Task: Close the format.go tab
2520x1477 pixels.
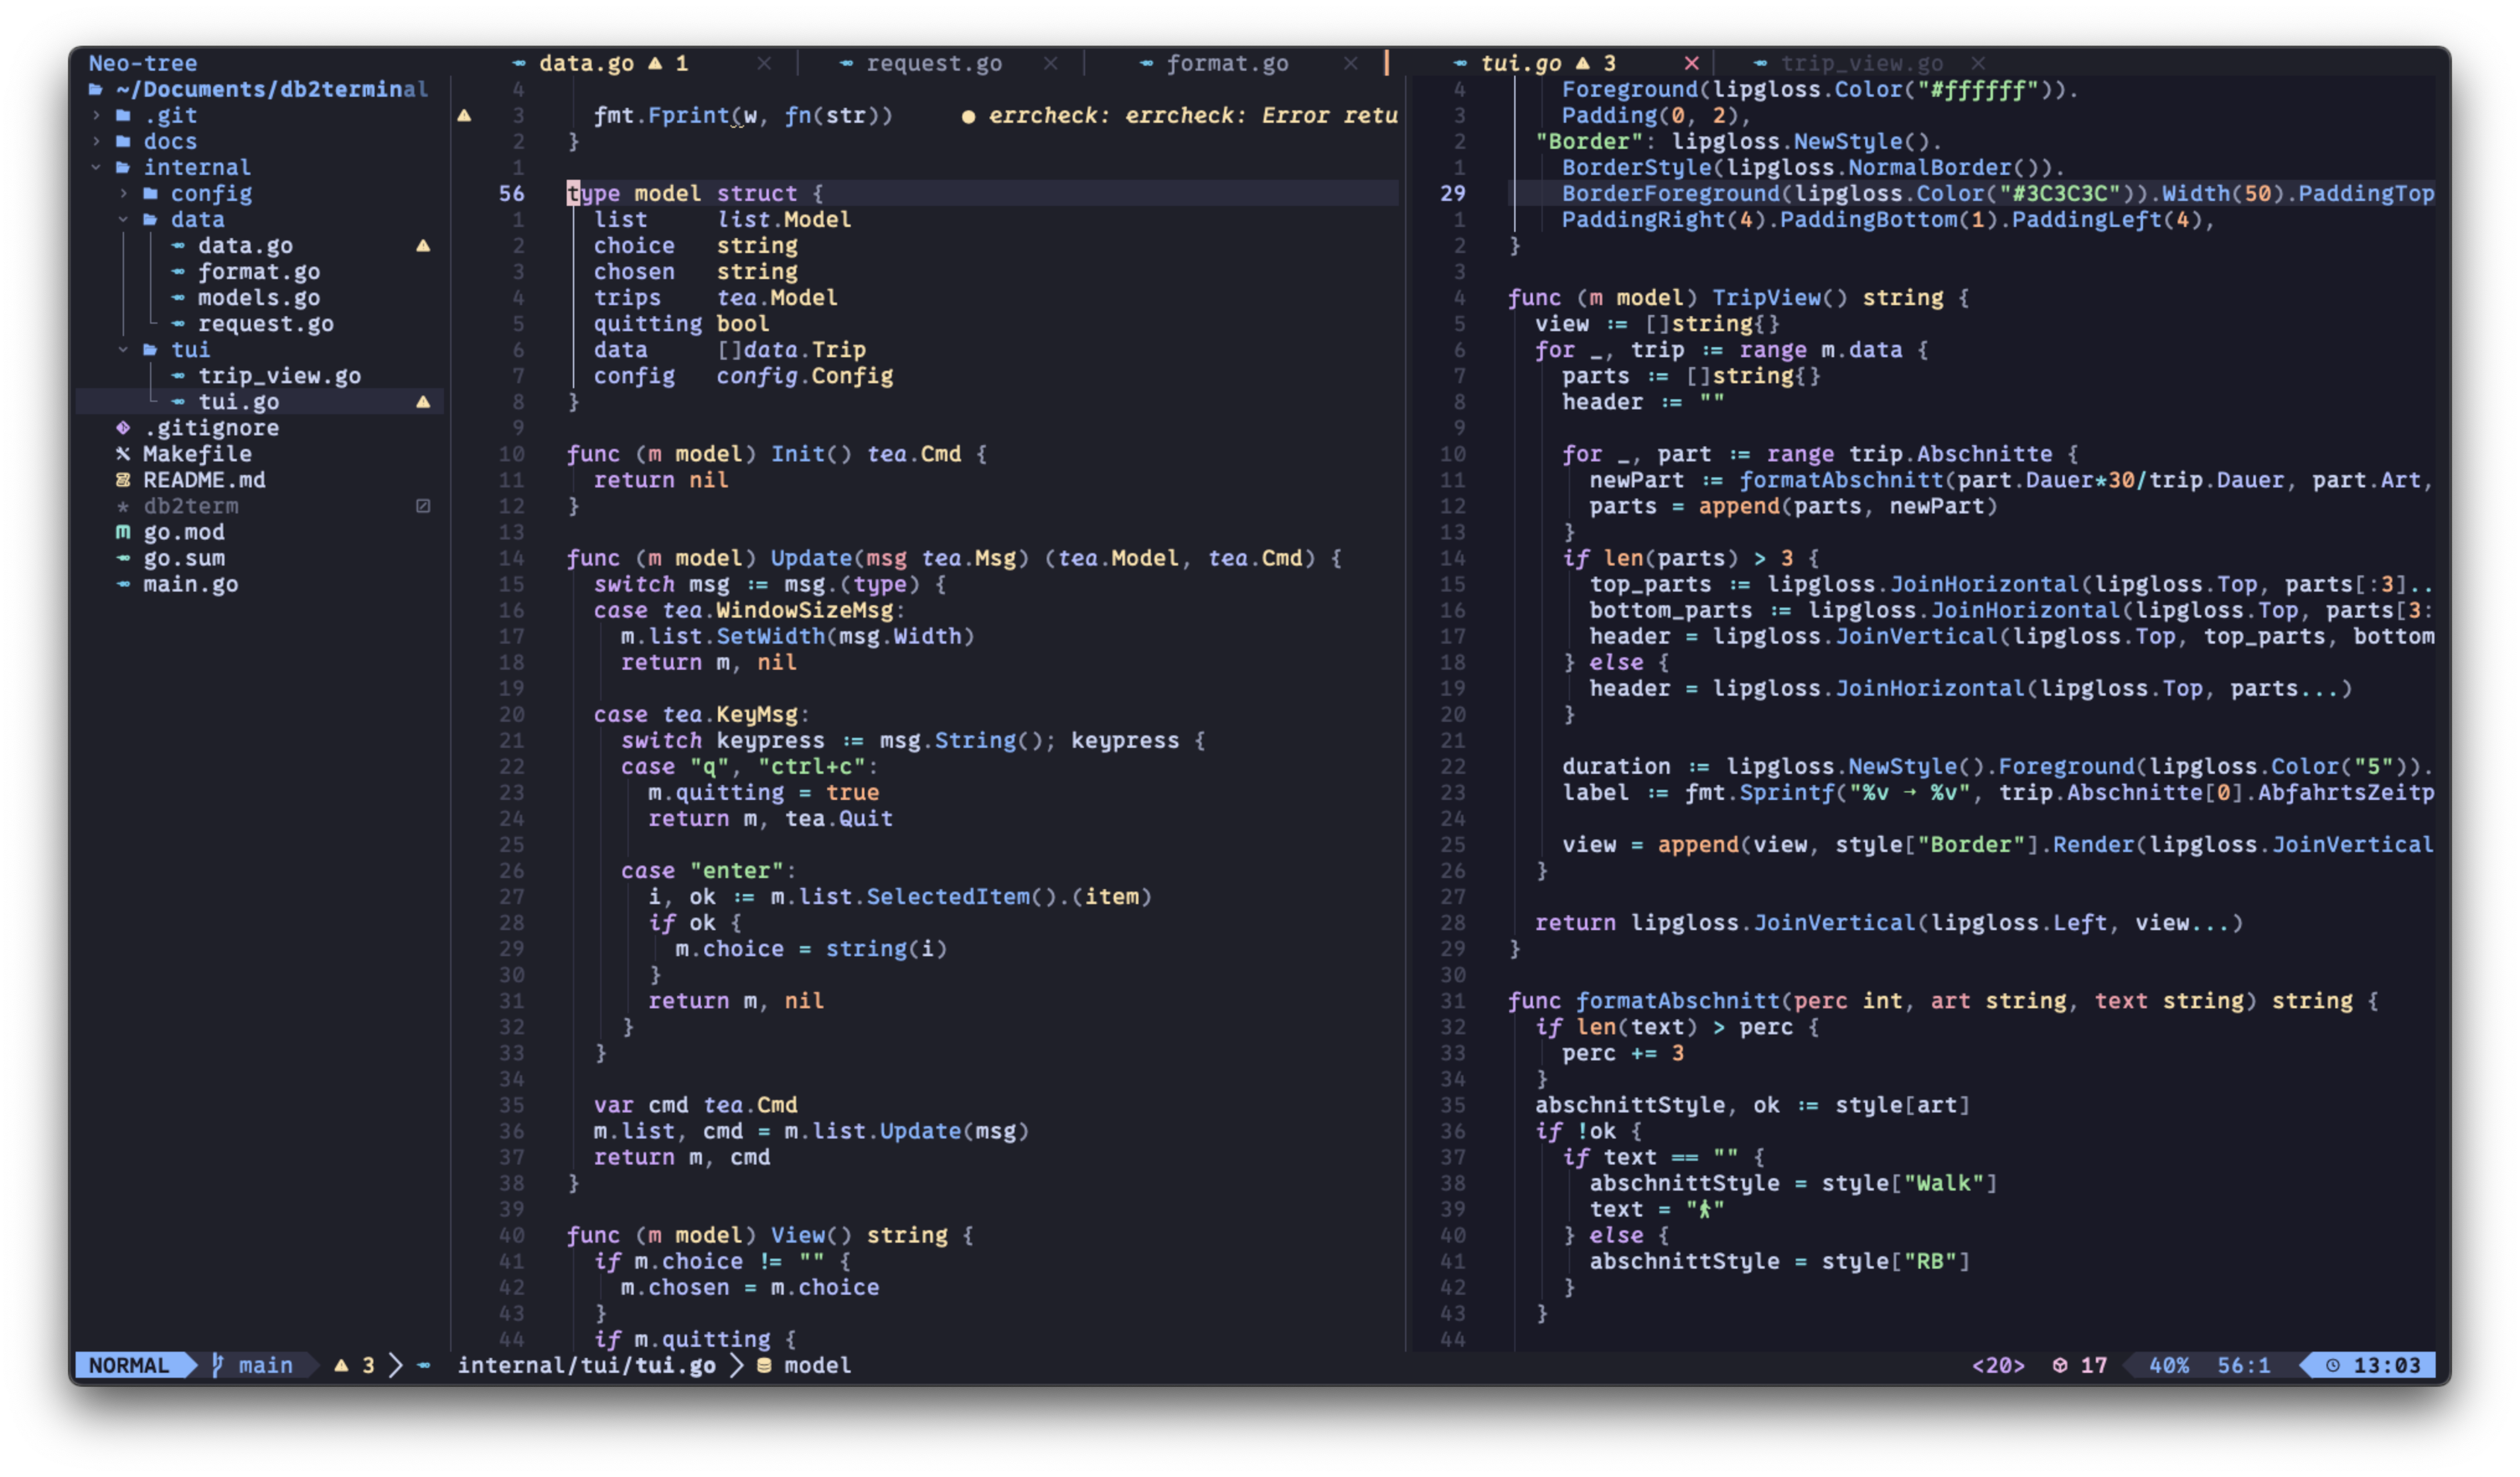Action: click(x=1351, y=63)
